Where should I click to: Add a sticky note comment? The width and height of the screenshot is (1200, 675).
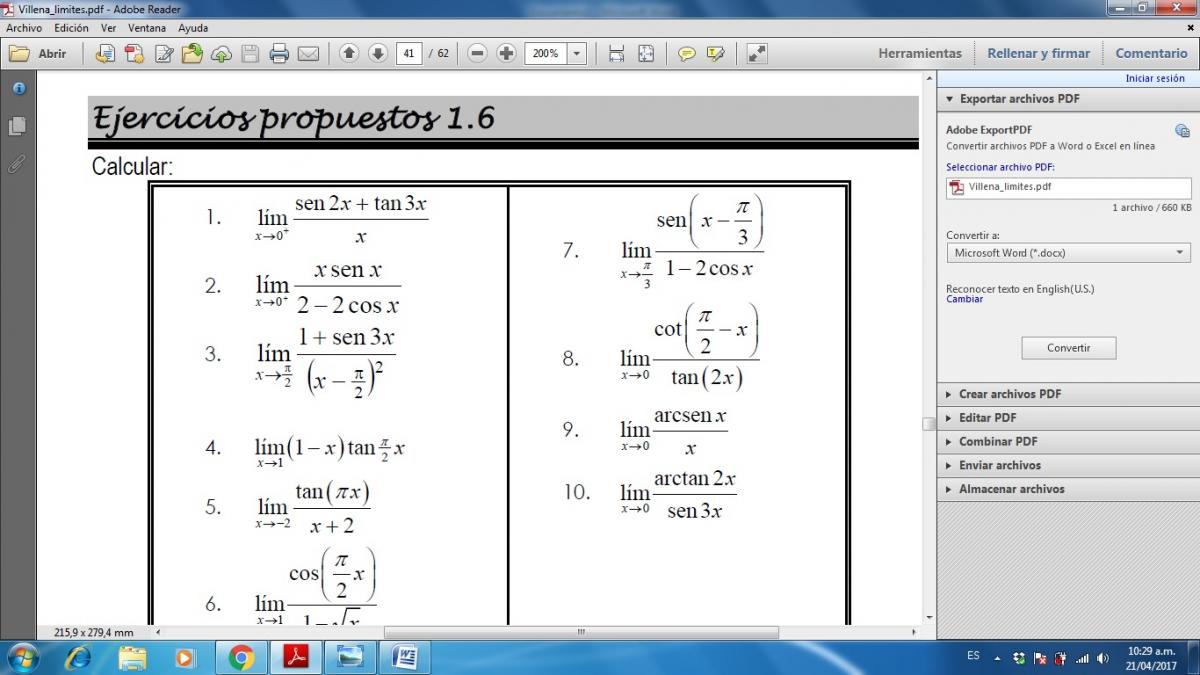pos(686,54)
